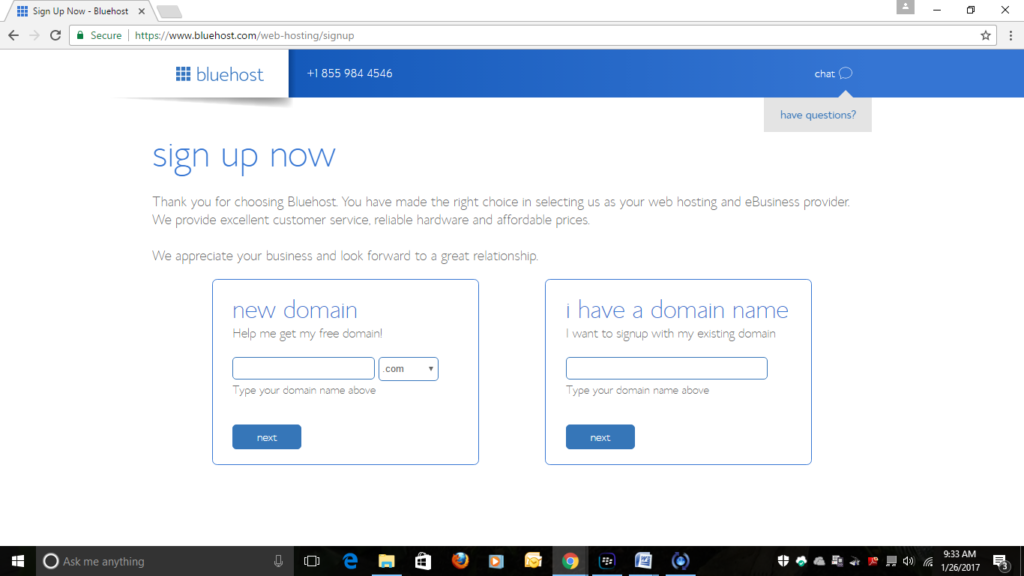Open chat via the speech bubble icon
The height and width of the screenshot is (576, 1024).
point(846,73)
